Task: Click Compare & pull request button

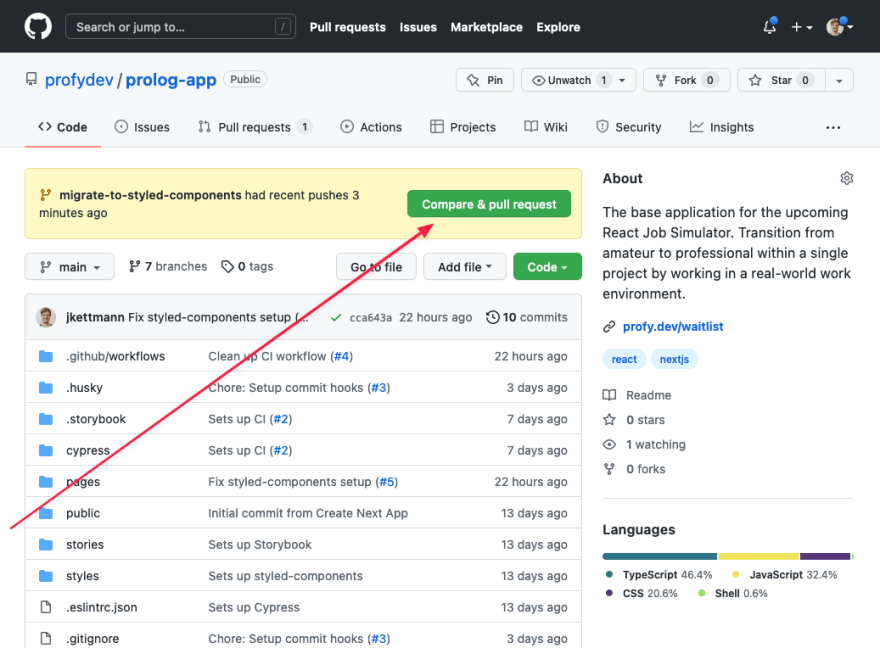Action: point(489,204)
